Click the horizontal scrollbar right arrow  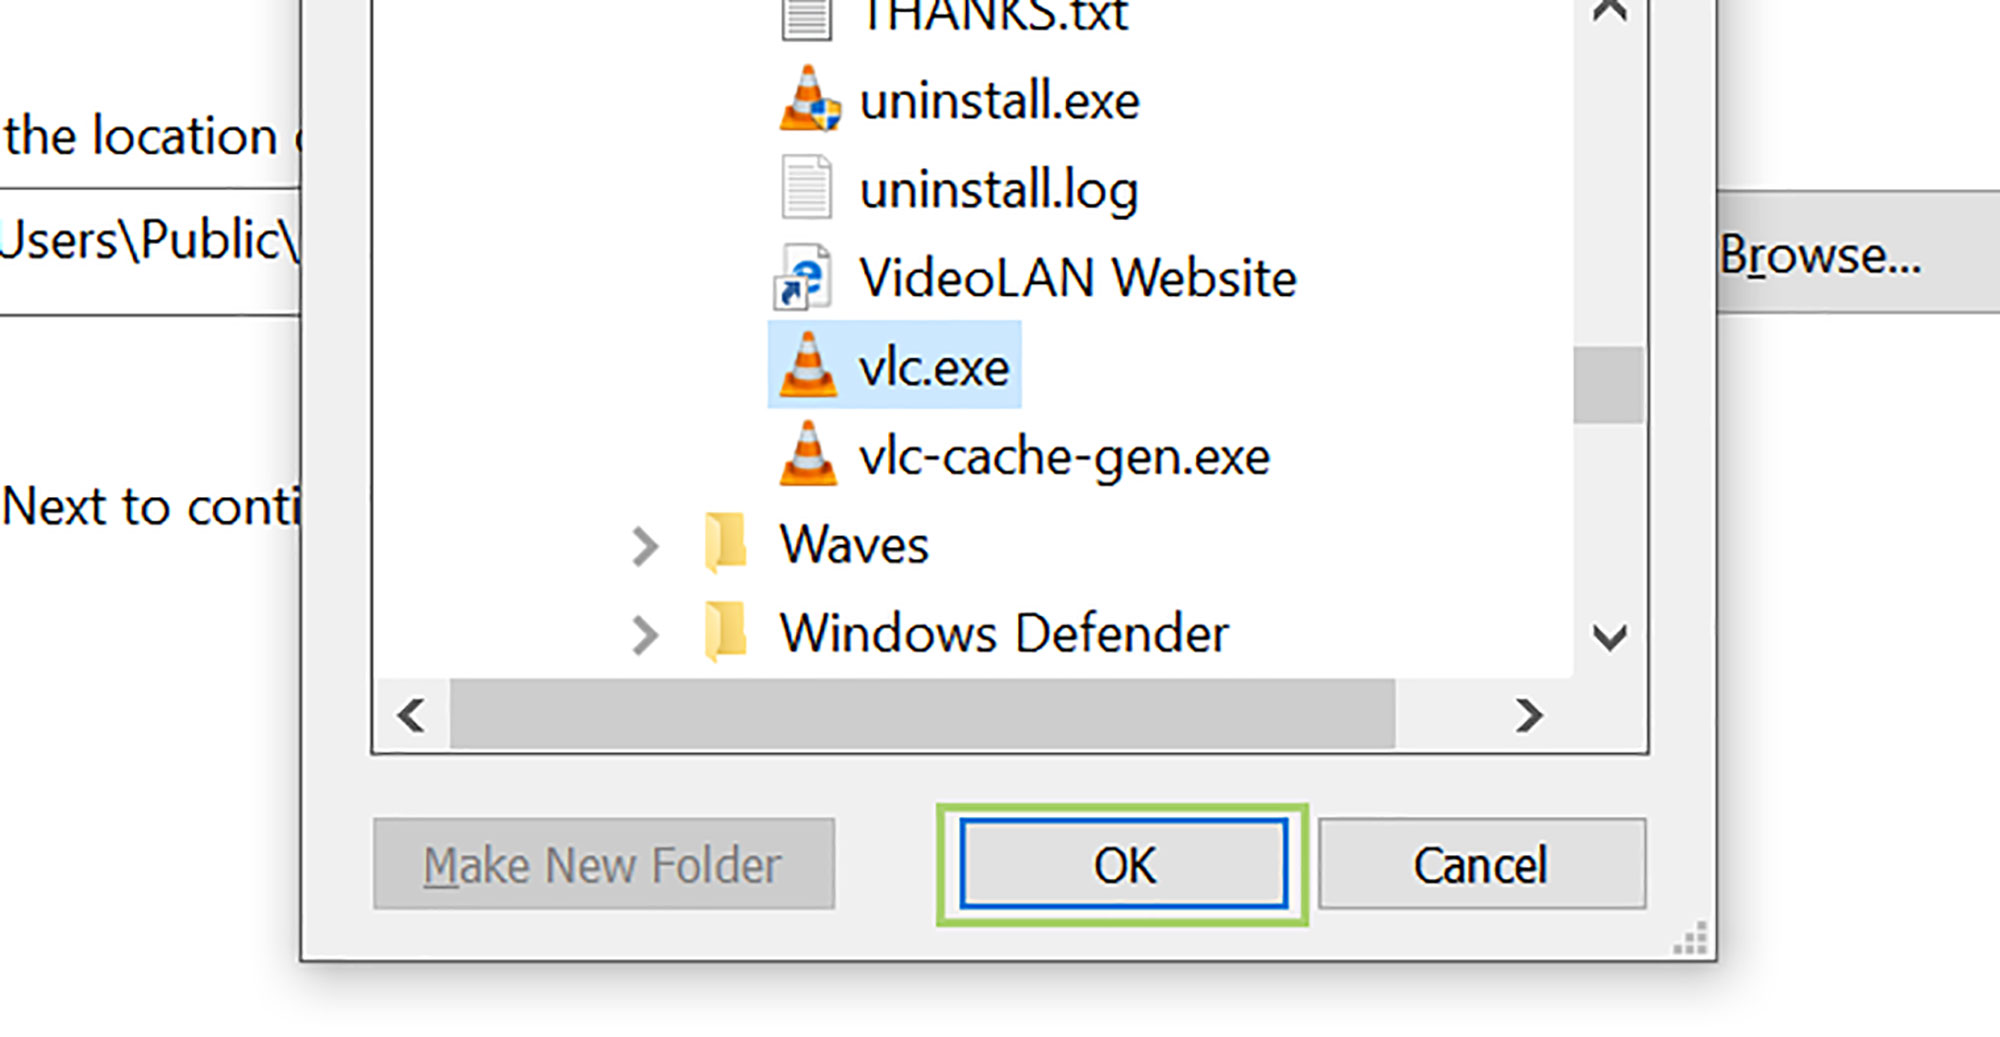pyautogui.click(x=1528, y=715)
